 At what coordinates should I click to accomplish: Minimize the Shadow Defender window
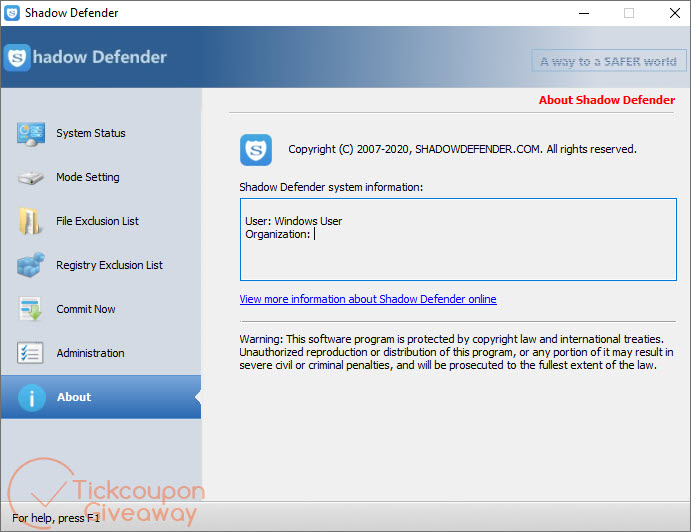(582, 13)
